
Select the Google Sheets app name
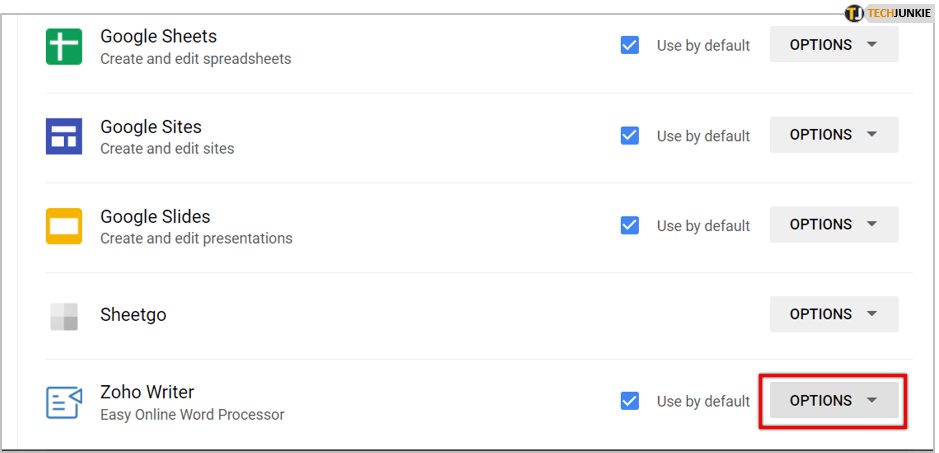click(x=158, y=36)
